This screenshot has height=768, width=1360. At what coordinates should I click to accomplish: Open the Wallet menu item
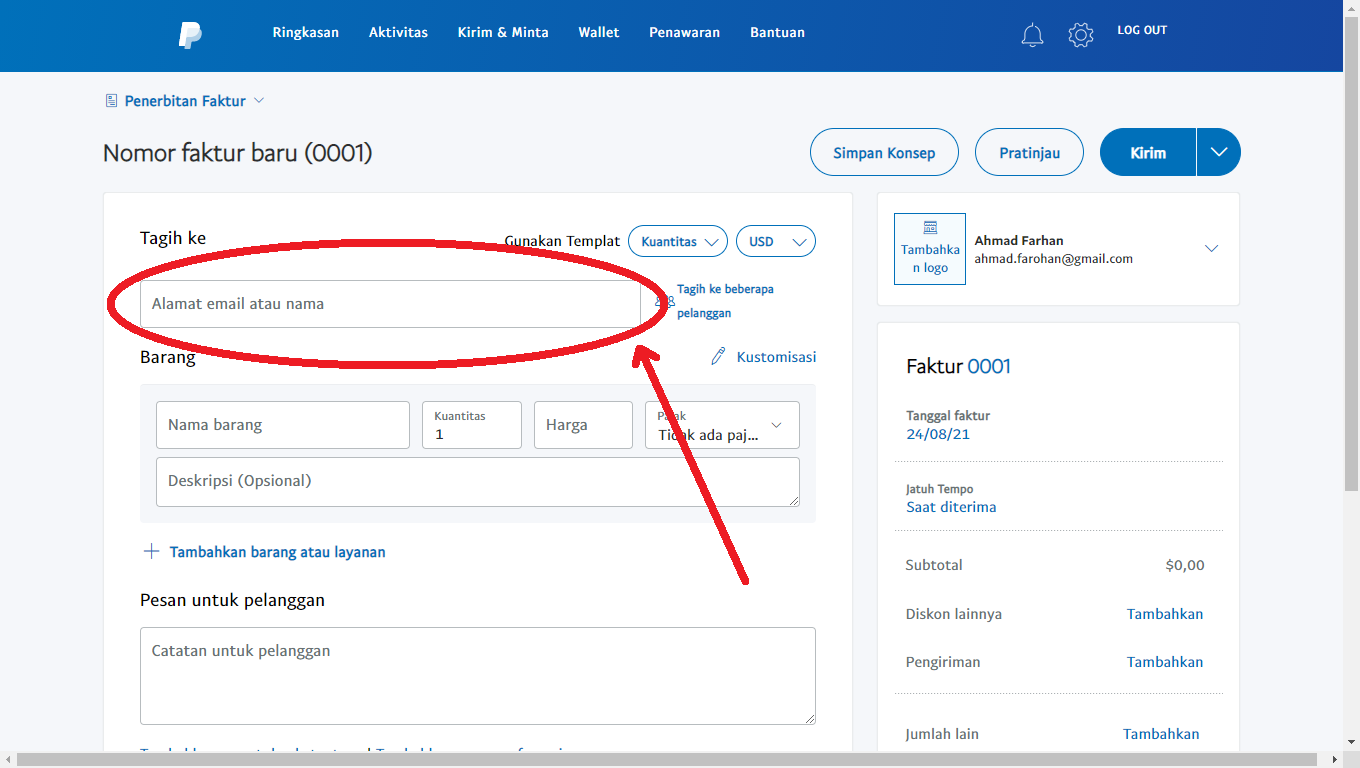599,32
